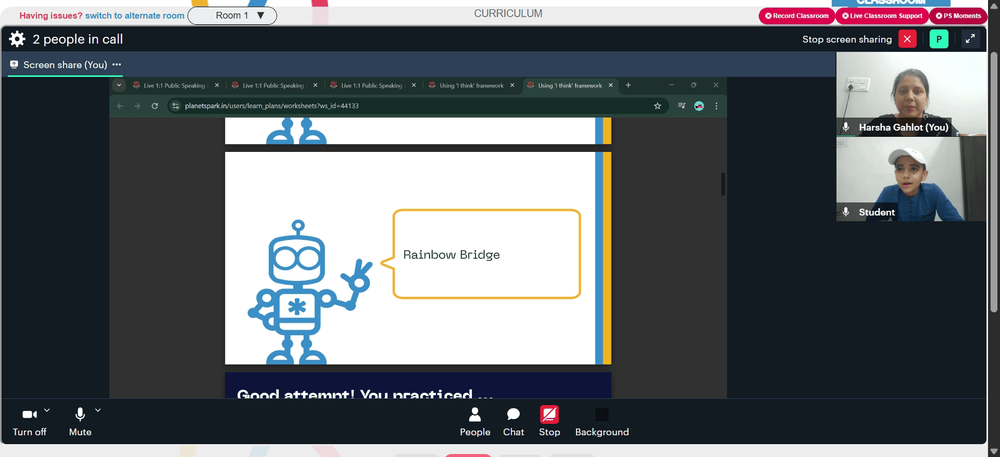Open the browser media controls icon
The image size is (1000, 457).
[x=682, y=106]
